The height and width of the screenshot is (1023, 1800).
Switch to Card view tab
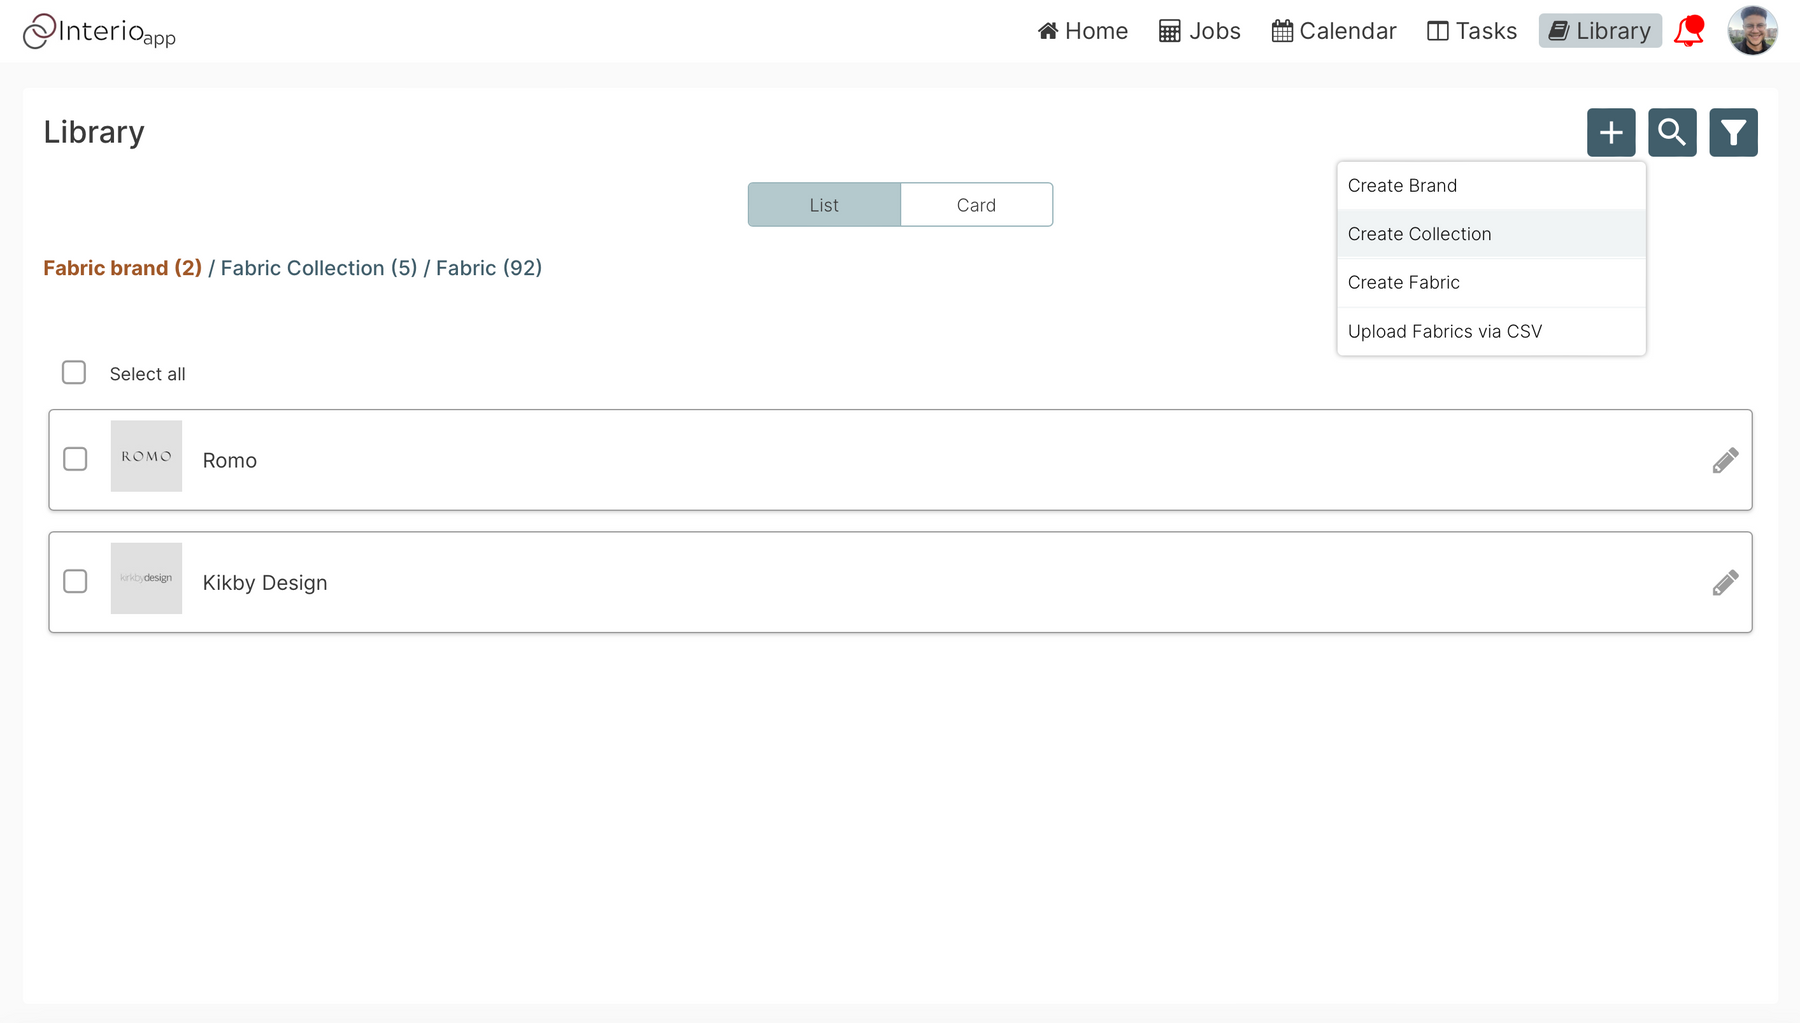tap(976, 205)
